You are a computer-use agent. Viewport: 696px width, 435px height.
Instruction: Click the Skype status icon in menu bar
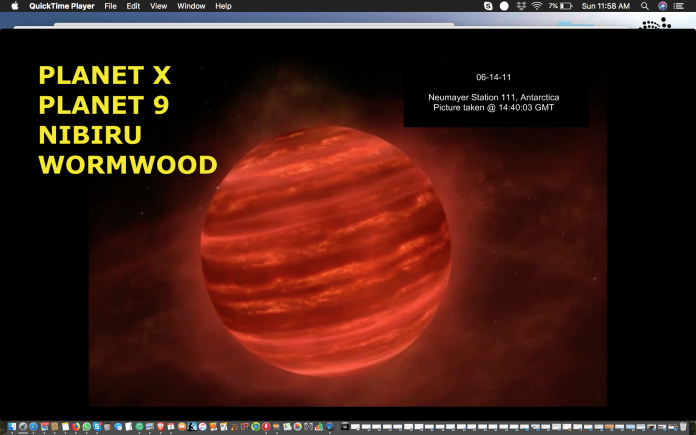point(488,6)
